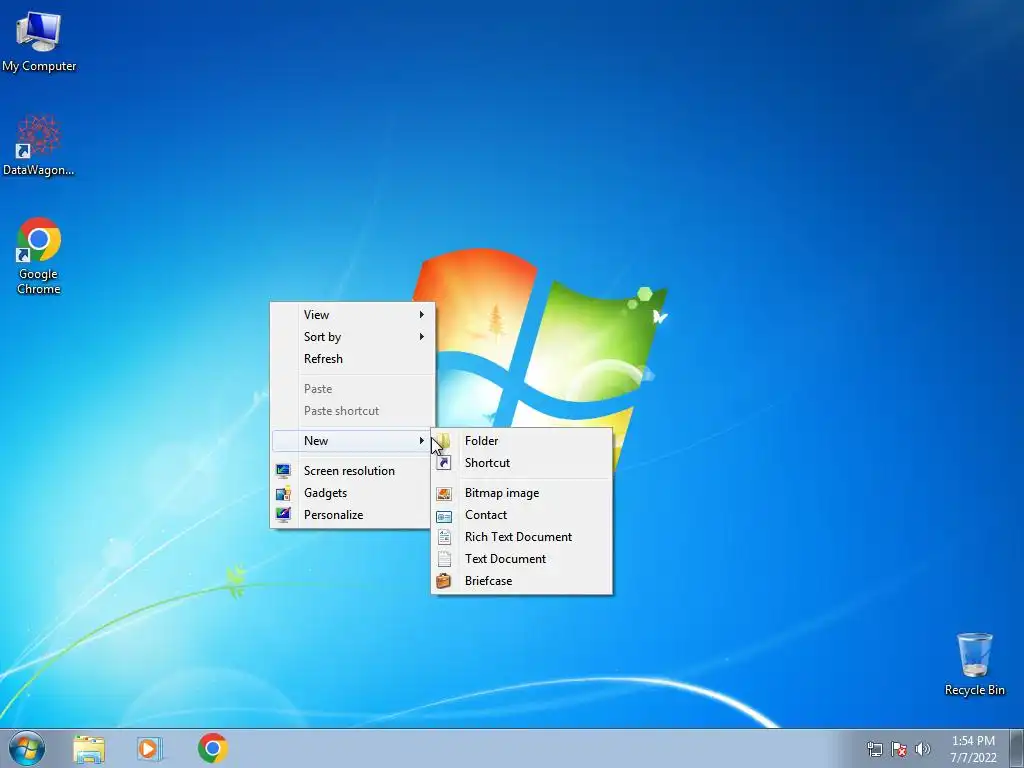Create a new Text Document
1024x768 pixels.
pyautogui.click(x=522, y=559)
